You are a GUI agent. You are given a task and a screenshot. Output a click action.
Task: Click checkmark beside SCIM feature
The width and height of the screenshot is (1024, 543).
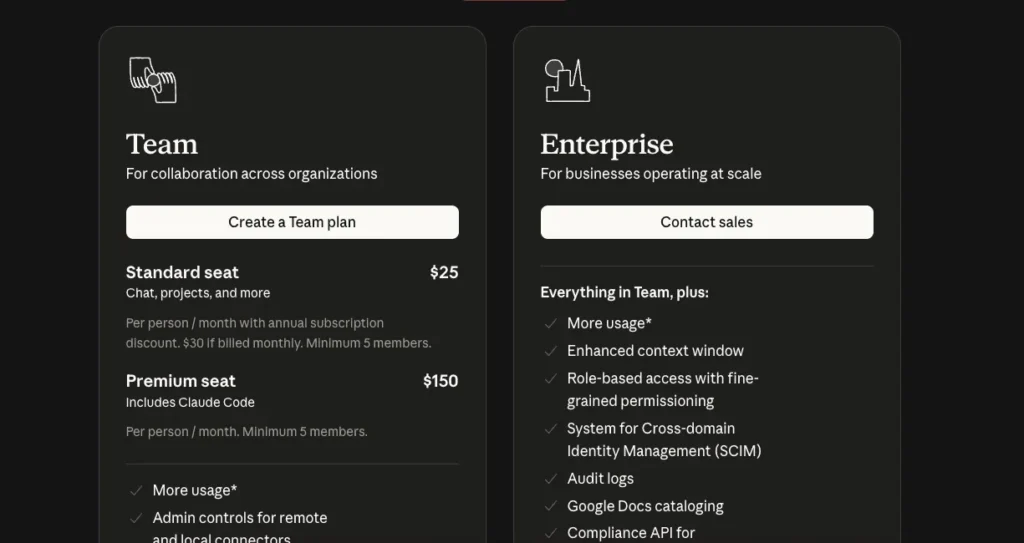click(550, 429)
